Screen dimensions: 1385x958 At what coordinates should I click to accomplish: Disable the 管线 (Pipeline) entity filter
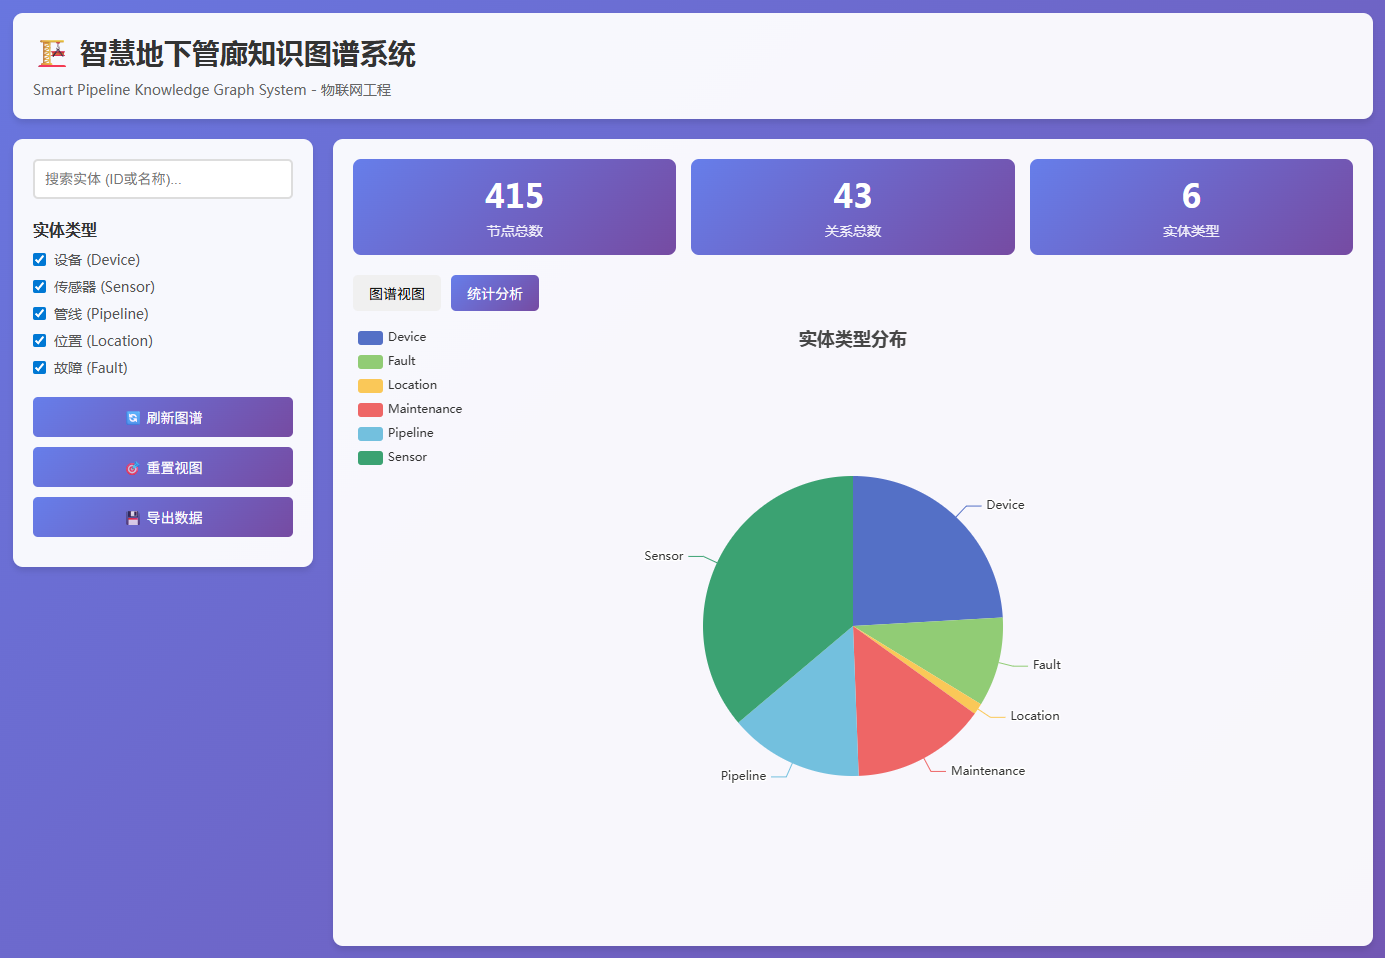40,314
